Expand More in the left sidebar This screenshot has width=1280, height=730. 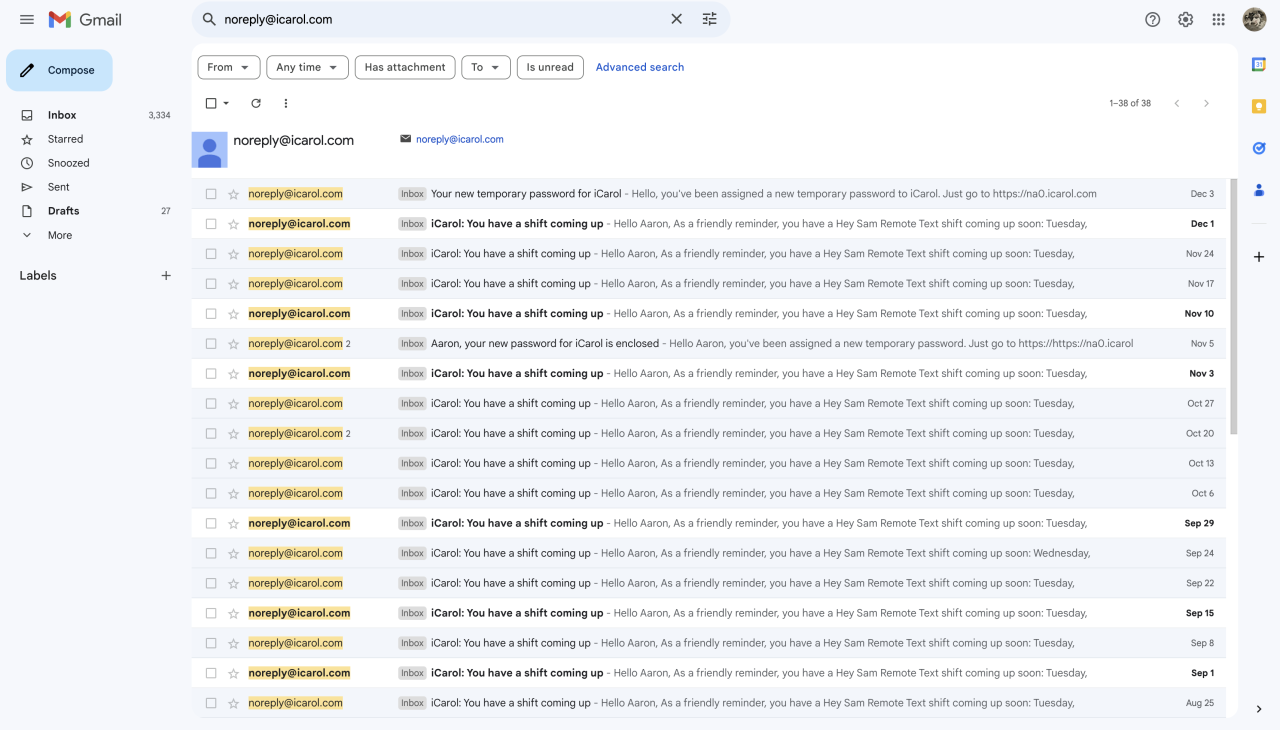click(x=60, y=235)
